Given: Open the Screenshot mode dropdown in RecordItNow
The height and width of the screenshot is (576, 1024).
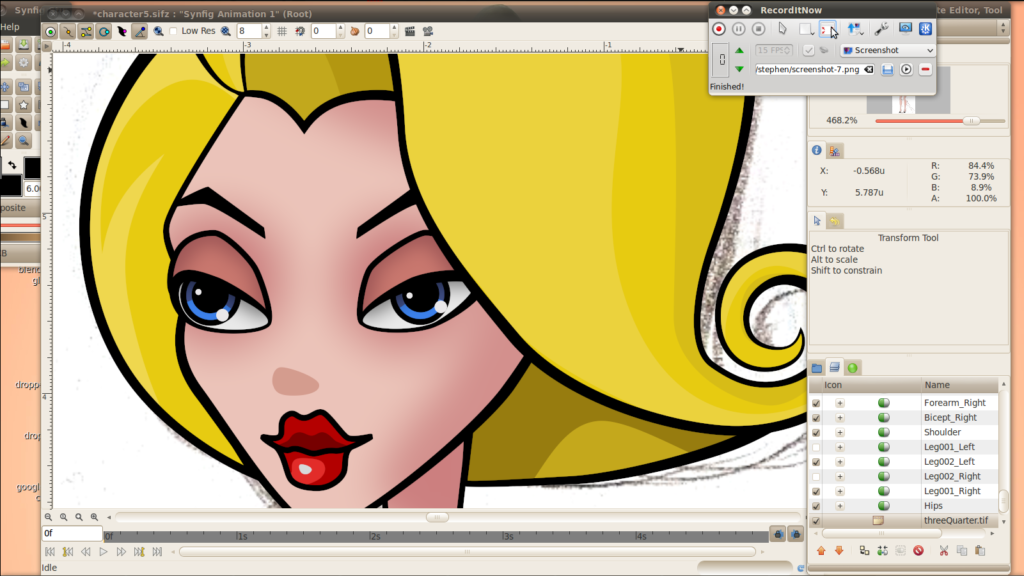Looking at the screenshot, I should [888, 50].
